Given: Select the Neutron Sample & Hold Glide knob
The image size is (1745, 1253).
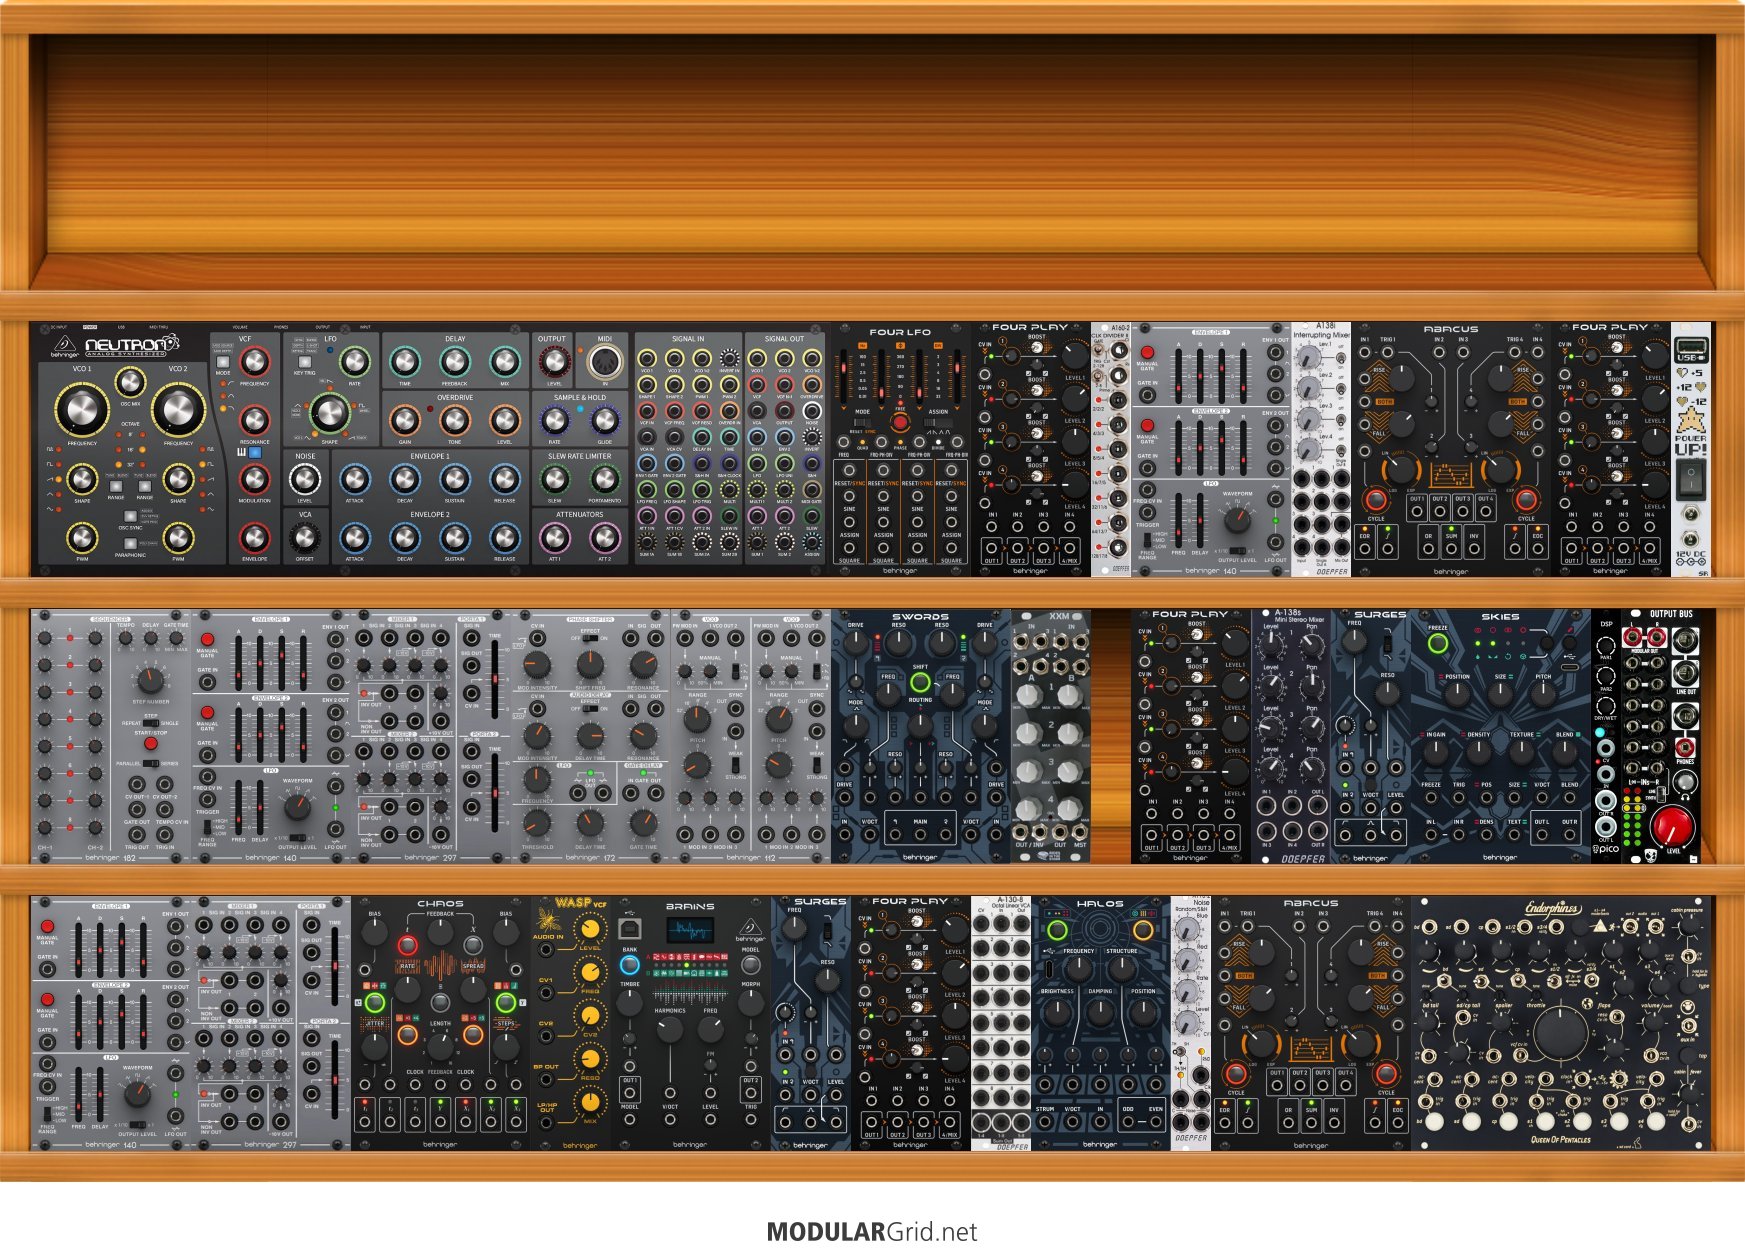Looking at the screenshot, I should coord(604,420).
